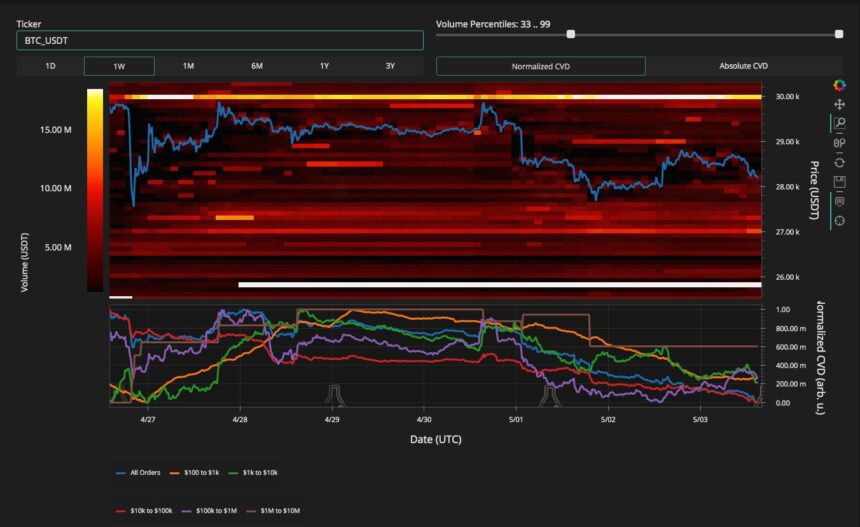Click the left Volume Percentiles slider handle
860x527 pixels.
[571, 34]
